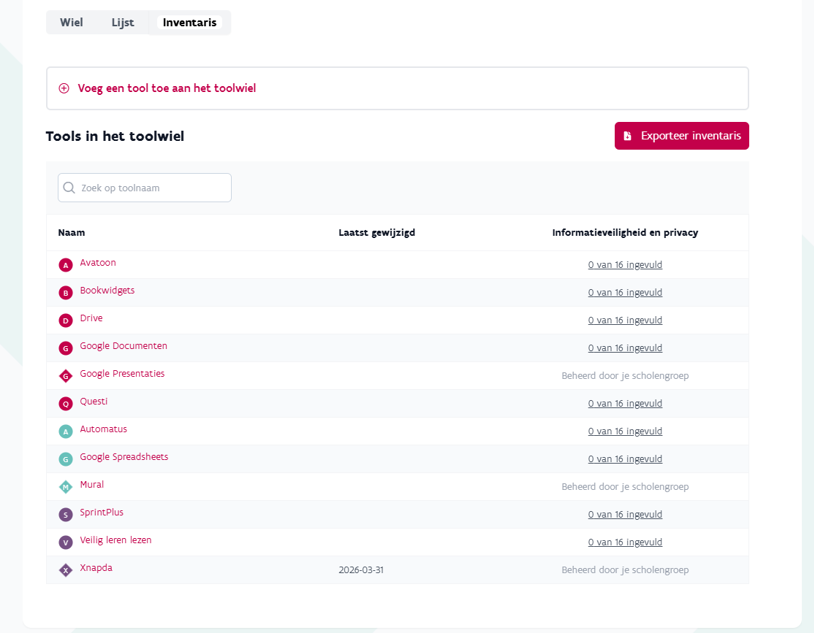This screenshot has width=814, height=633.
Task: Open the Questi tool link
Action: click(x=93, y=401)
